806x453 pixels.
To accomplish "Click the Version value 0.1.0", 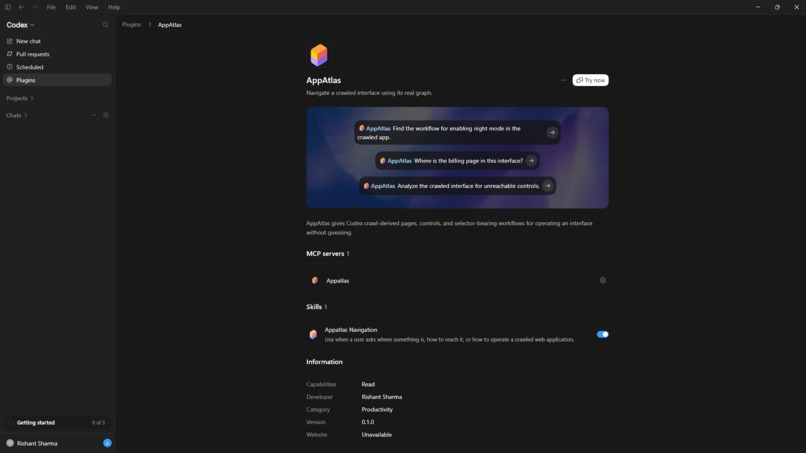I will click(368, 422).
